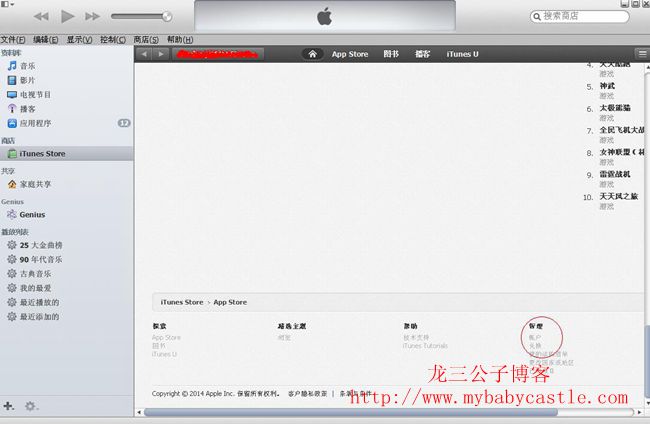Click the footer 技术支持 support link
The image size is (650, 424).
pos(416,337)
